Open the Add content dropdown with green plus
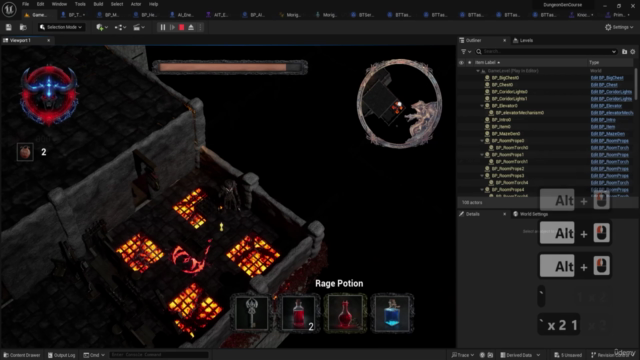The image size is (640, 360). [x=102, y=27]
